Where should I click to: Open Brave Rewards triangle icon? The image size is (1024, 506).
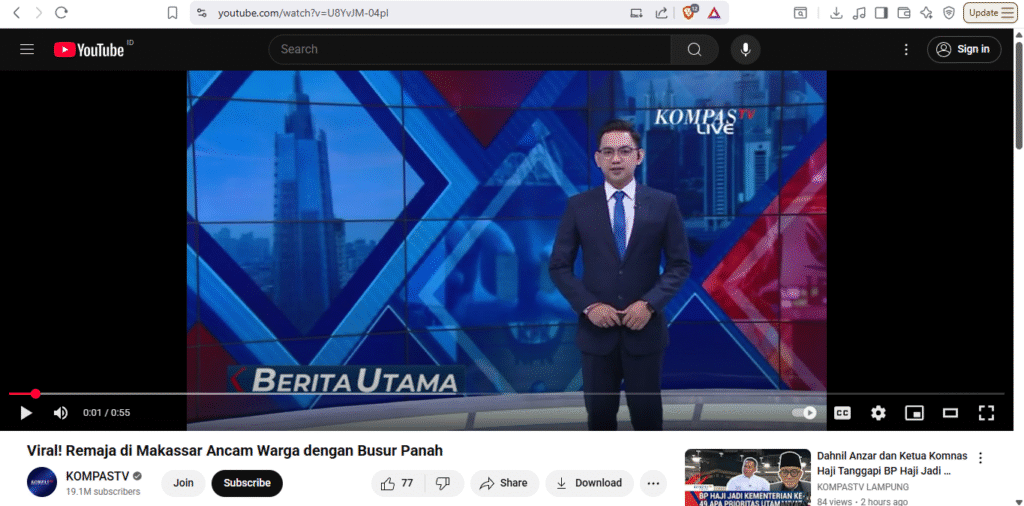[x=713, y=13]
